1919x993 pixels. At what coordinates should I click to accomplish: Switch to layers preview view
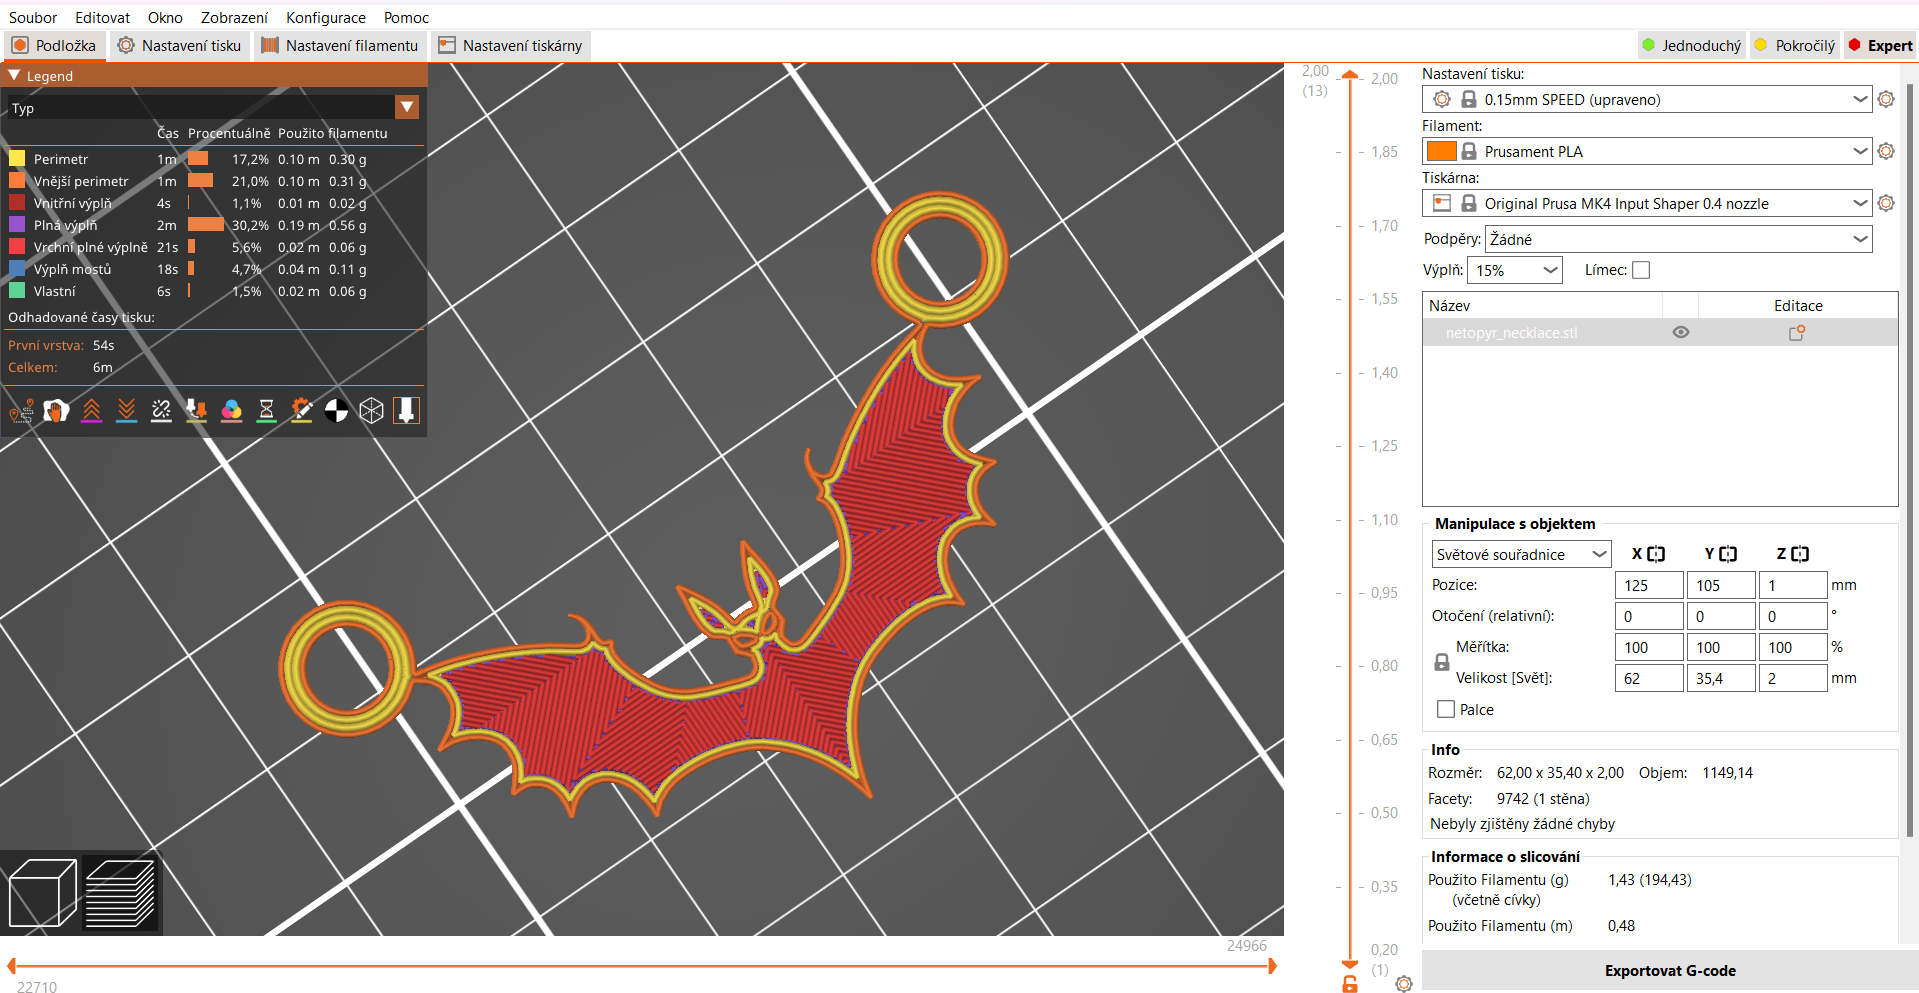pos(120,893)
